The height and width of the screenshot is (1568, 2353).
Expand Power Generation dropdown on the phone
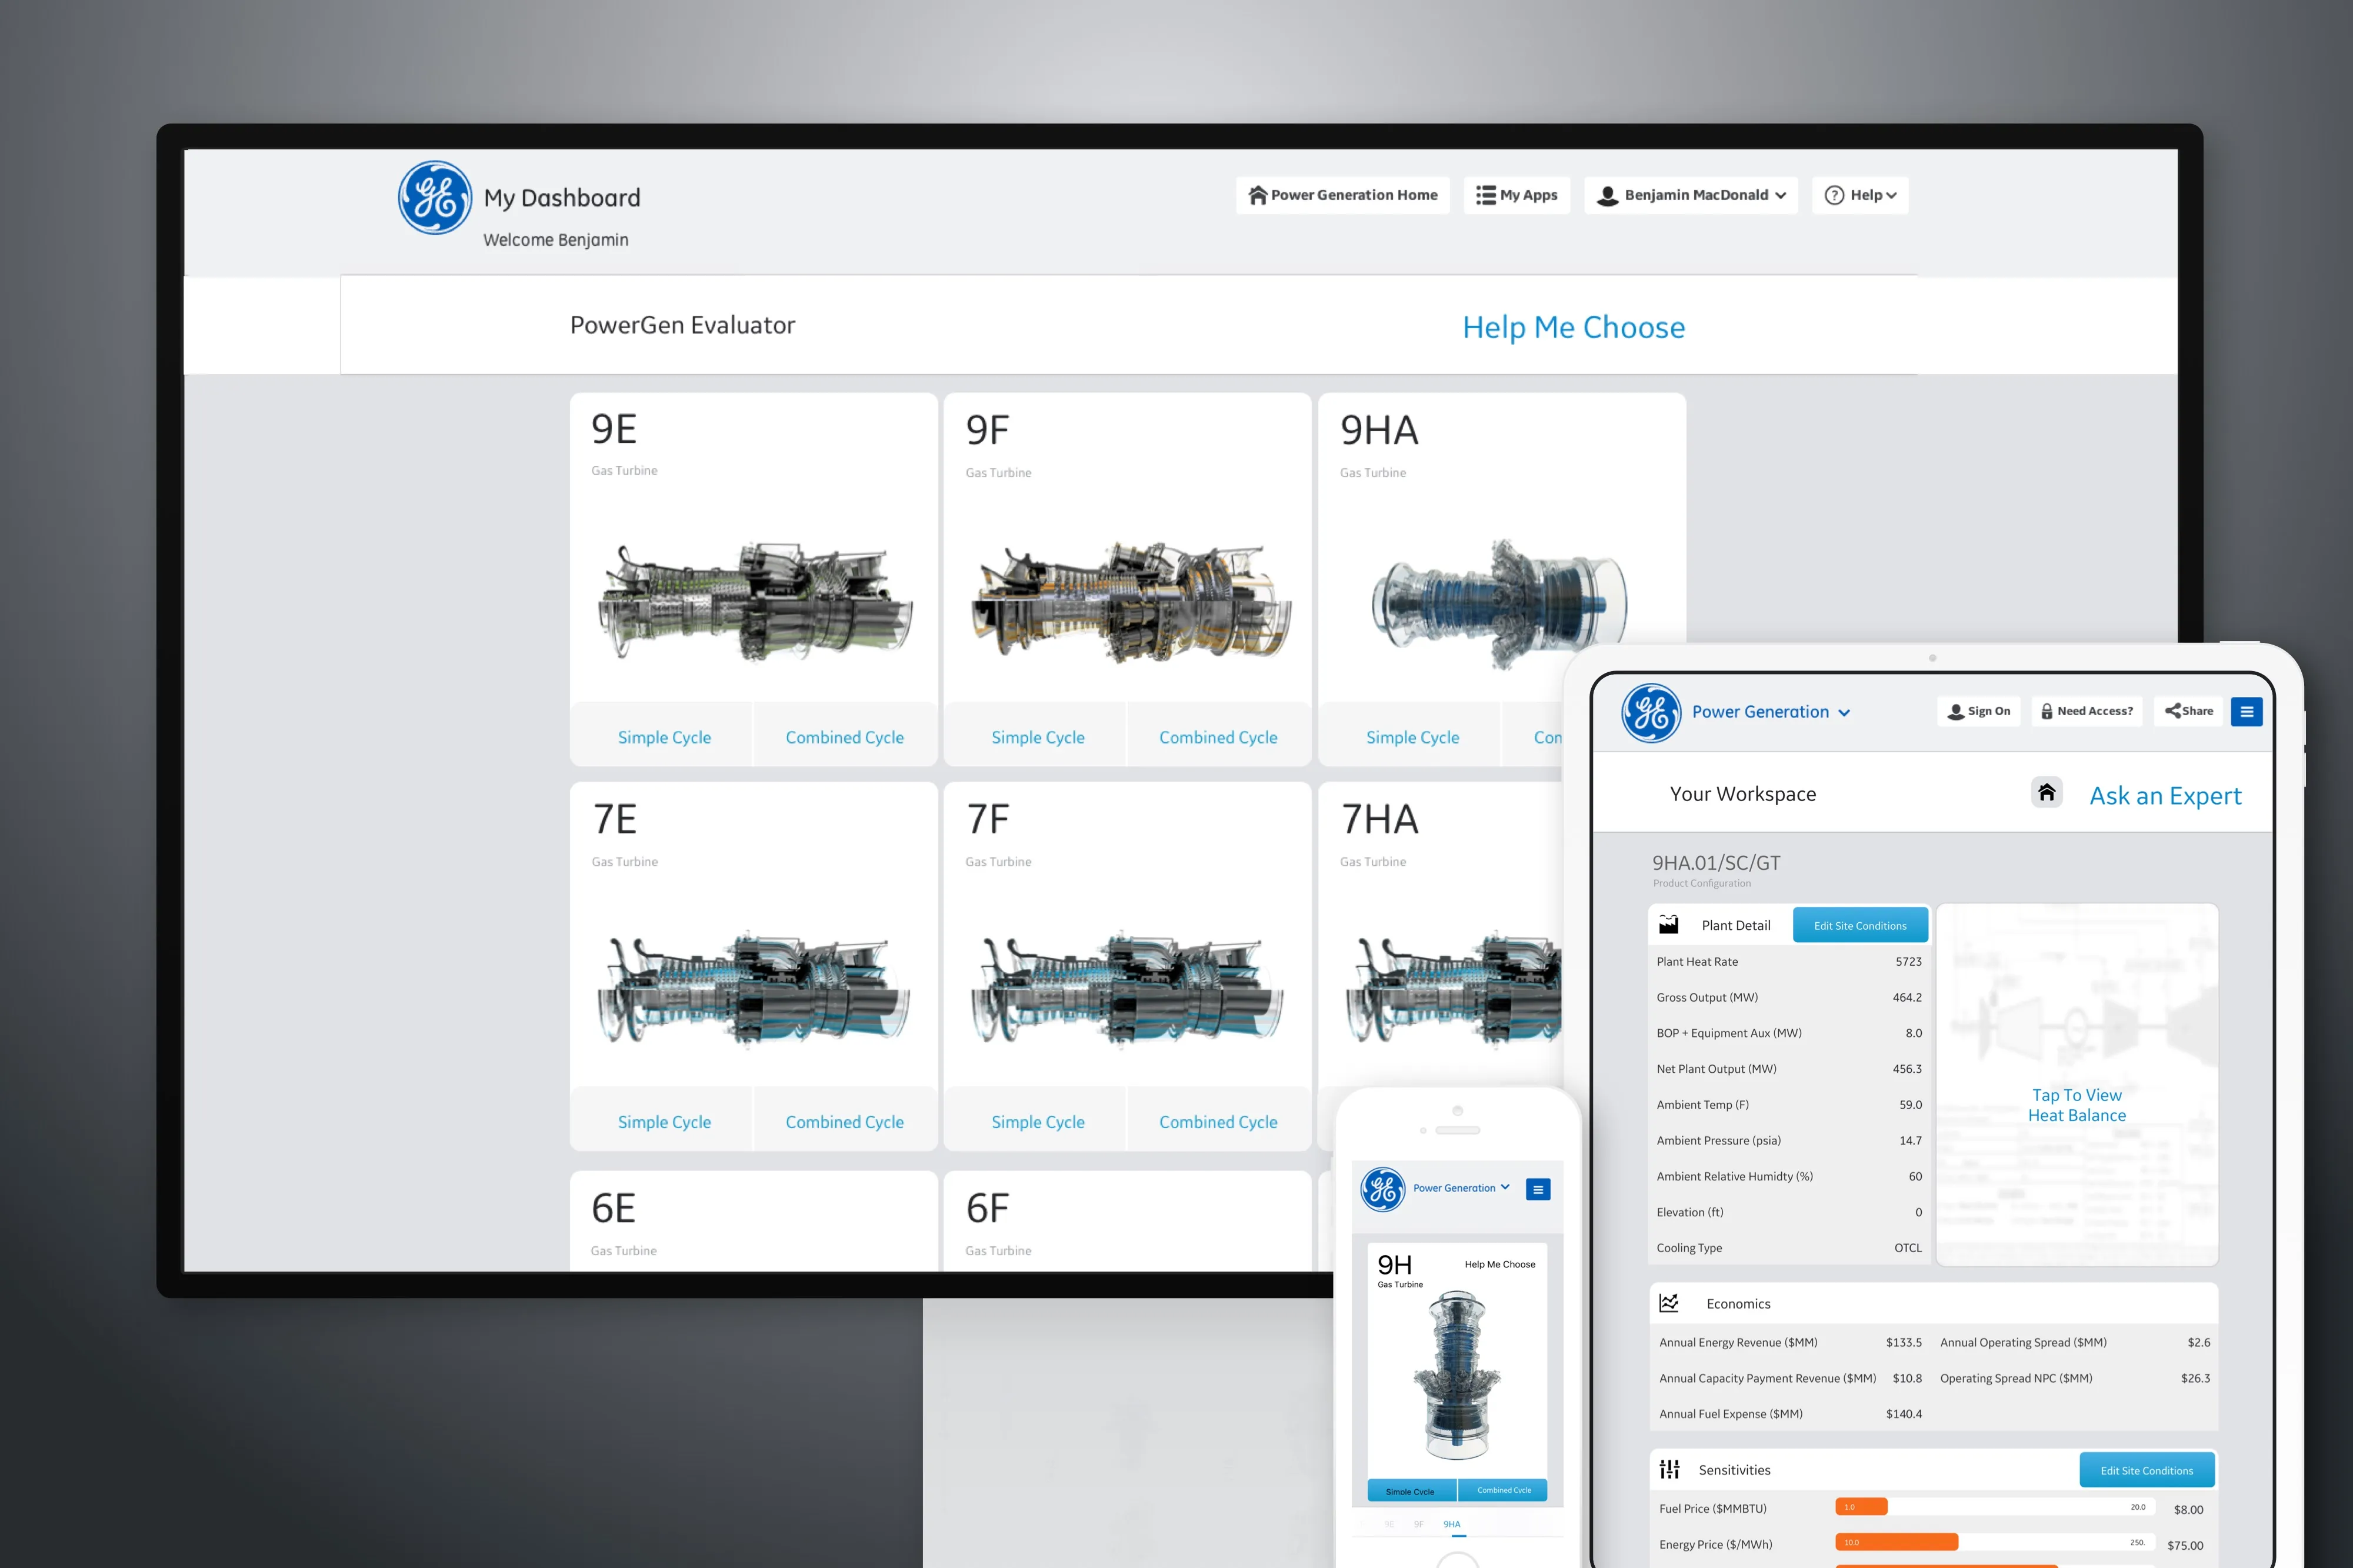1461,1188
